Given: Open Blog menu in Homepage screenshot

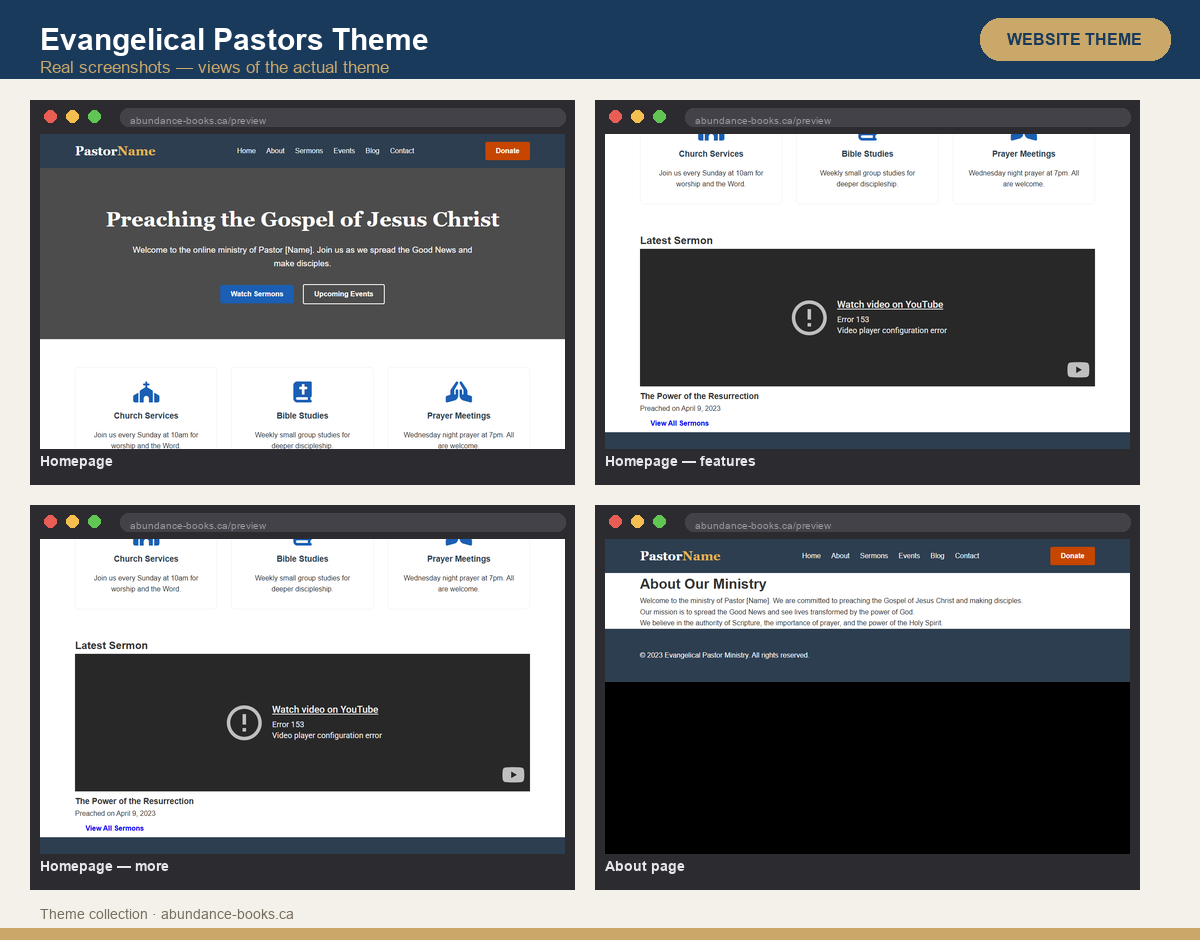Looking at the screenshot, I should click(x=372, y=151).
